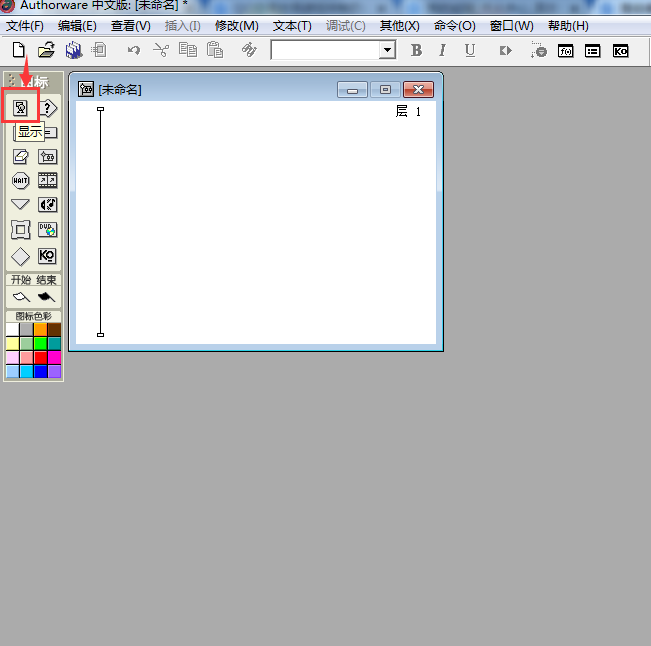Create a new file from the toolbar
This screenshot has width=651, height=646.
tap(19, 50)
